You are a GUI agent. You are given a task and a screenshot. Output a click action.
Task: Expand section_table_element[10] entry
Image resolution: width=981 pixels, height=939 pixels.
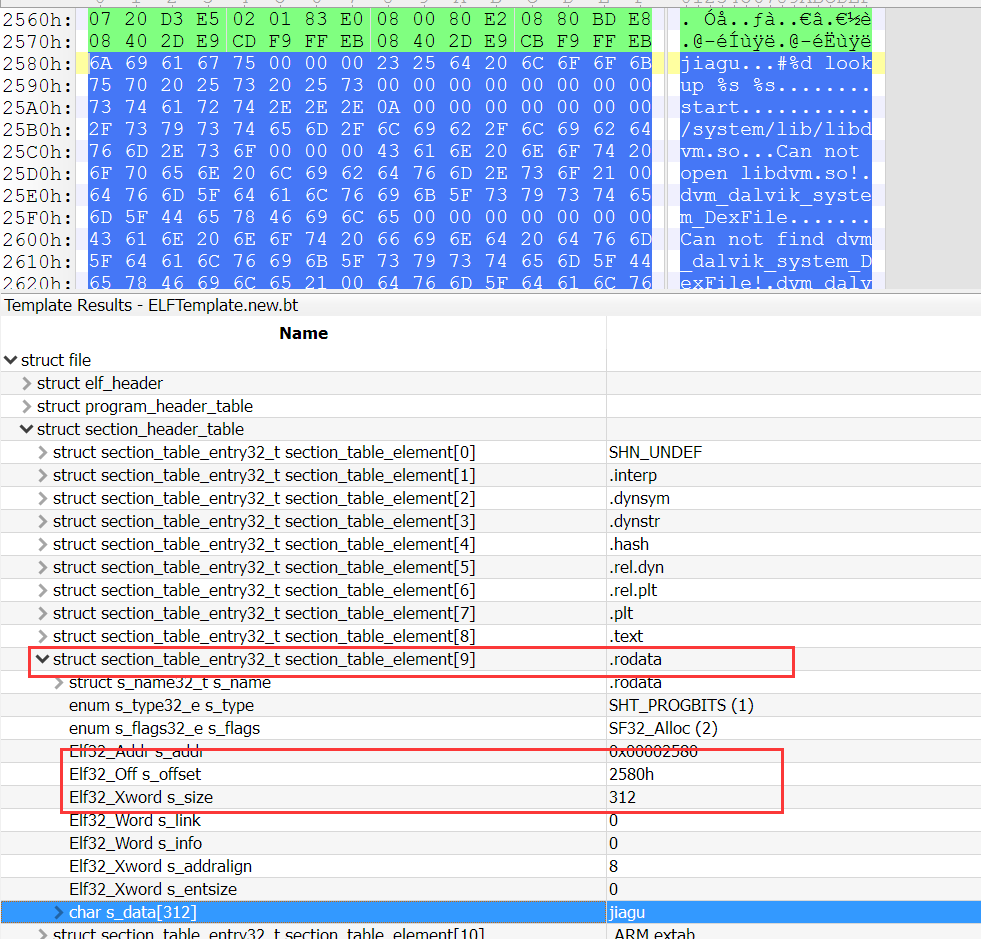(x=42, y=934)
